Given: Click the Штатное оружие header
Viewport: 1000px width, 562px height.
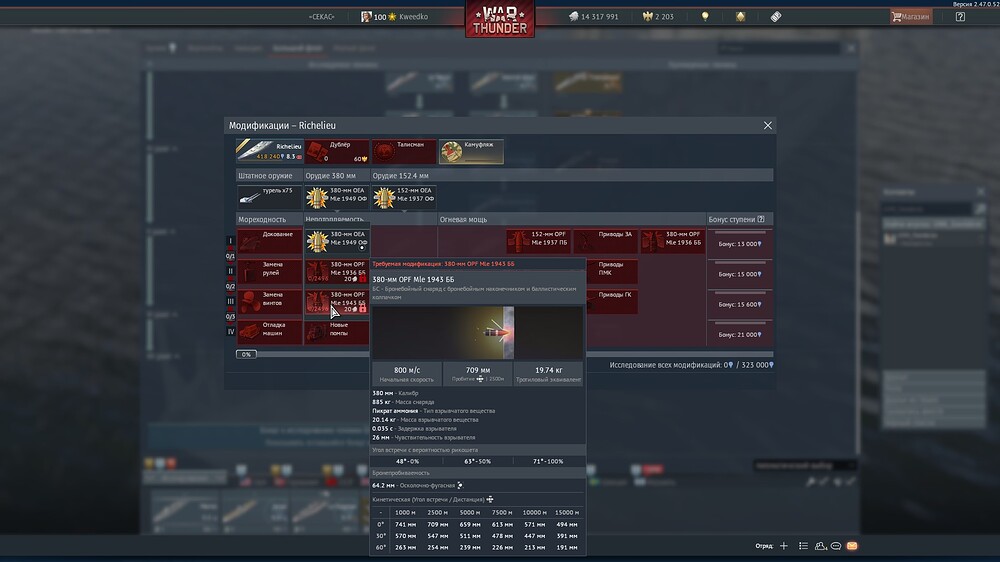Looking at the screenshot, I should pos(265,175).
